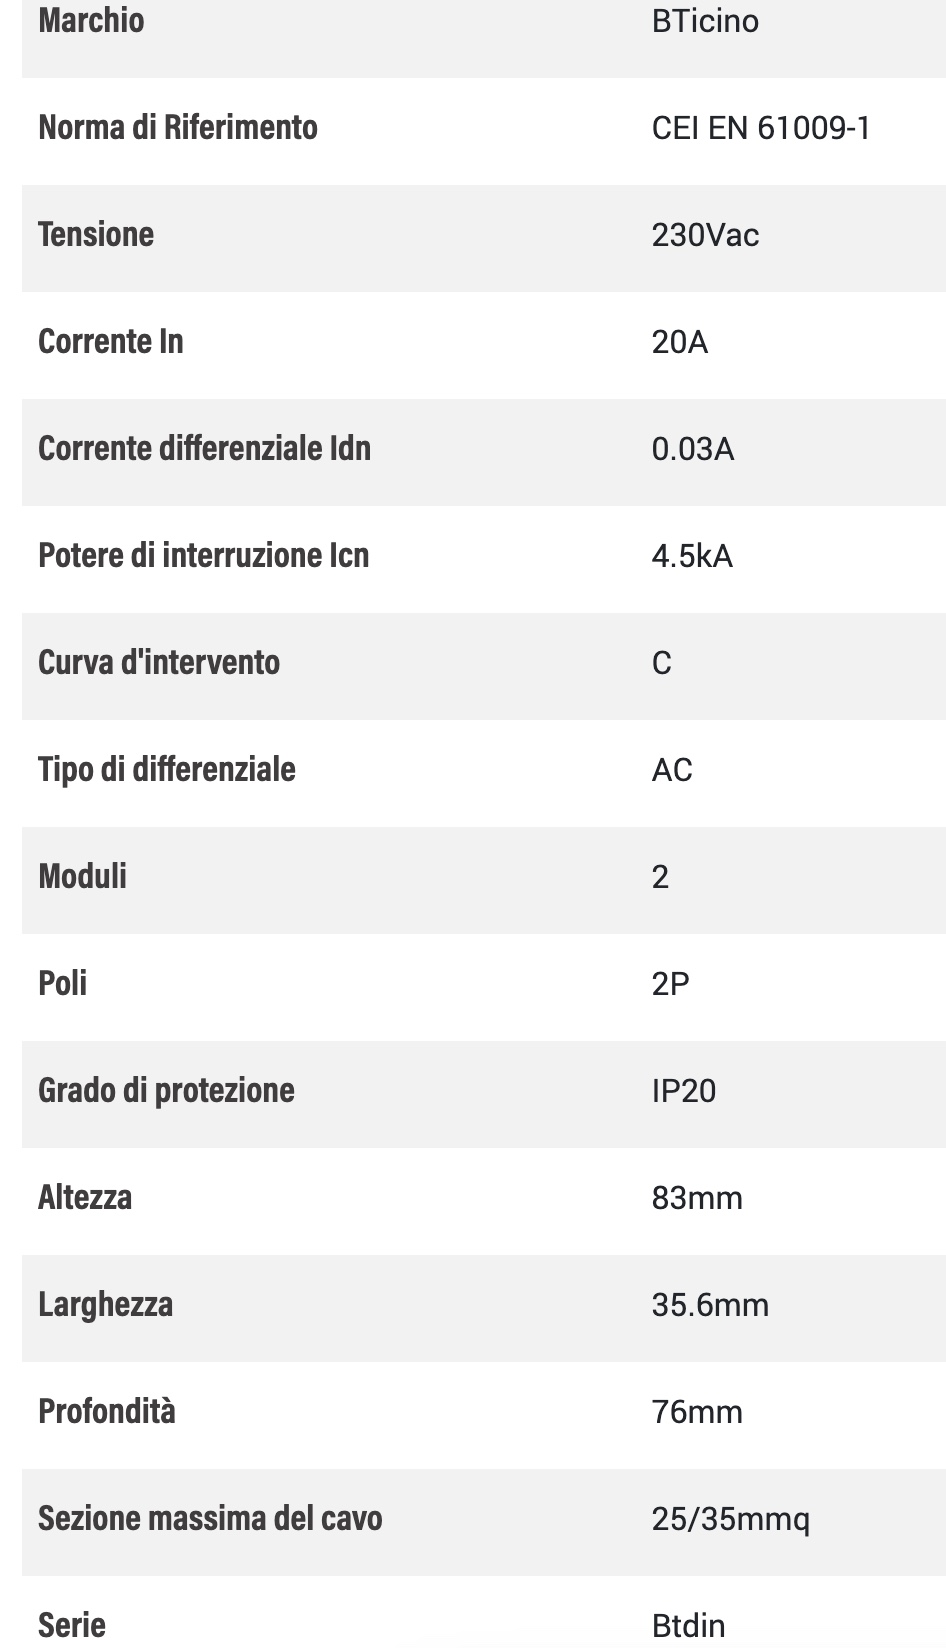Click the Norma di Riferimento label
This screenshot has width=946, height=1648.
pos(178,128)
